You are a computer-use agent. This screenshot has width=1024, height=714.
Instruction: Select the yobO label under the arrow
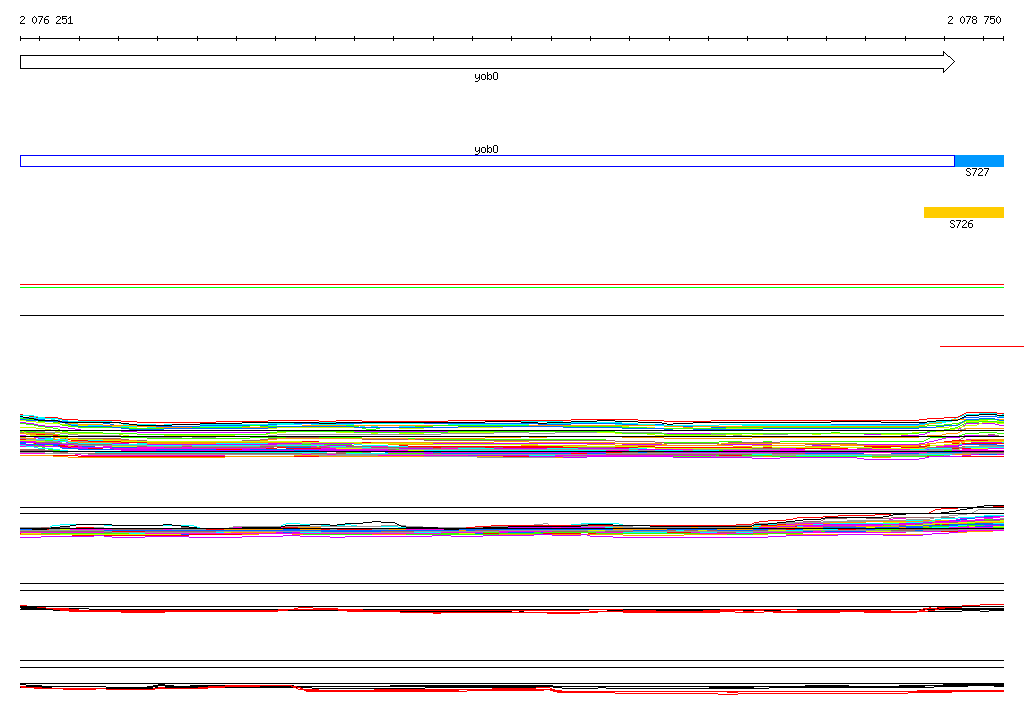tap(486, 77)
